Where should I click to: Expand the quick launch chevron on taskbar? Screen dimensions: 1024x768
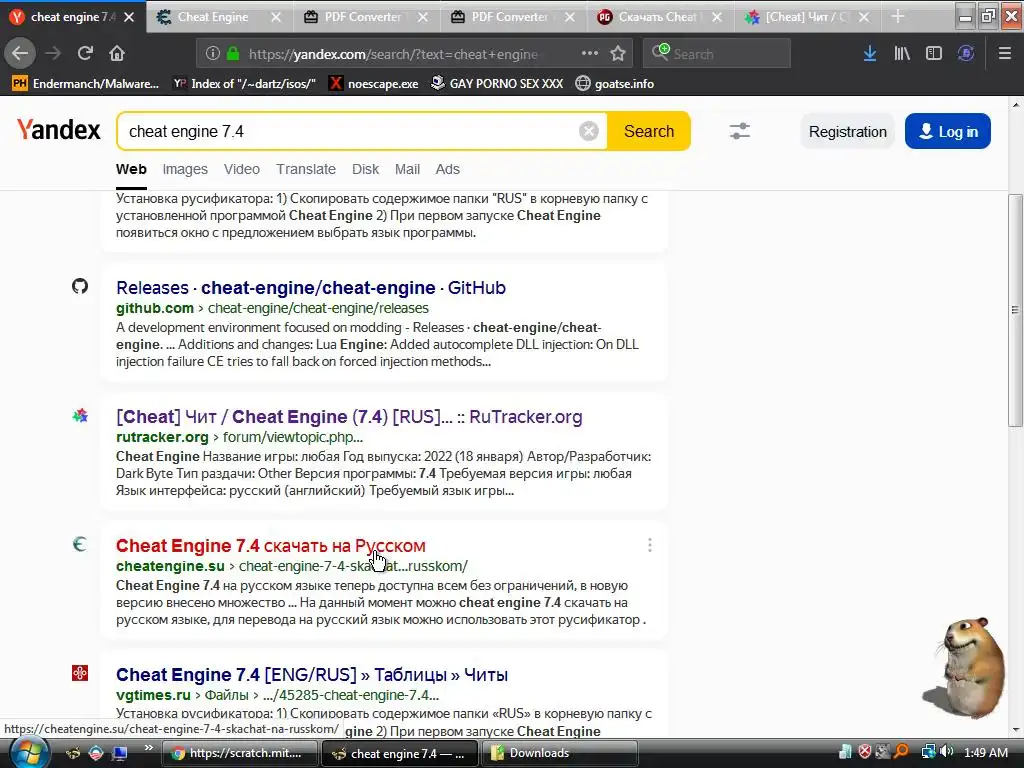[x=148, y=748]
